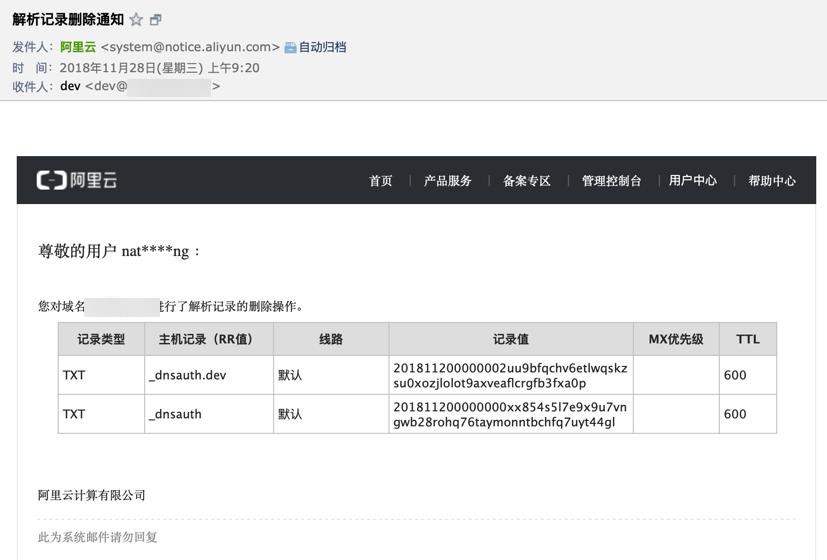
Task: Click the recipient name dev
Action: (70, 86)
